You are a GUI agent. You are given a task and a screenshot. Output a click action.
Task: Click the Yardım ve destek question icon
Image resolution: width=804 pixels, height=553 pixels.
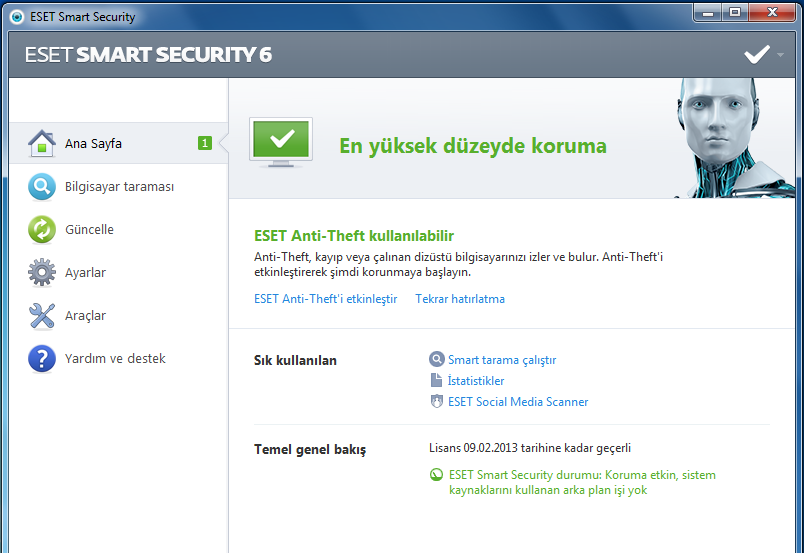click(x=42, y=359)
